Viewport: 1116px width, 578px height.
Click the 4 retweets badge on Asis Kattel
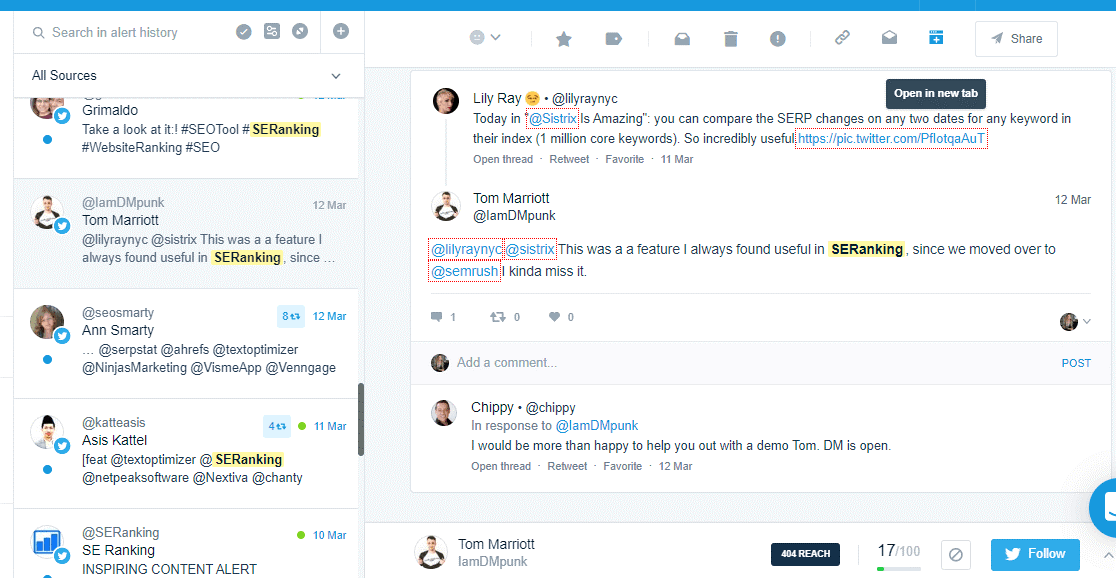[277, 426]
